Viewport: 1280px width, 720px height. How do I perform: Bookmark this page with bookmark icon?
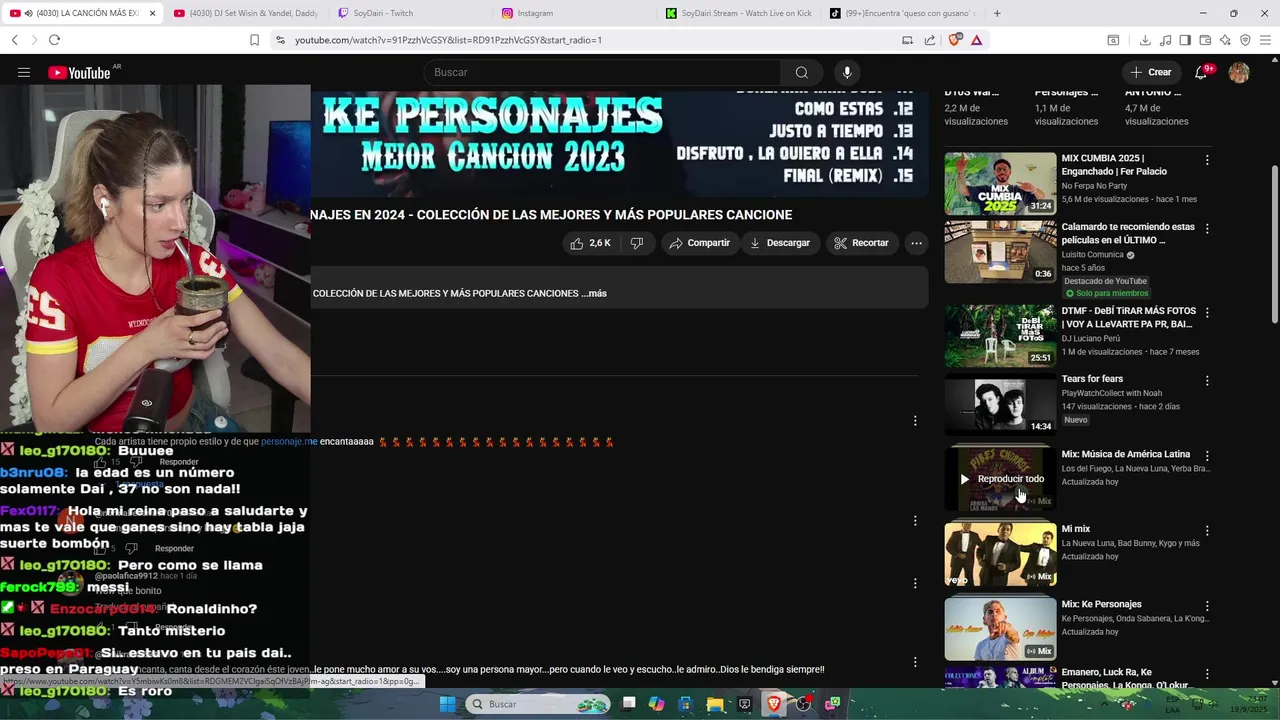click(x=254, y=40)
